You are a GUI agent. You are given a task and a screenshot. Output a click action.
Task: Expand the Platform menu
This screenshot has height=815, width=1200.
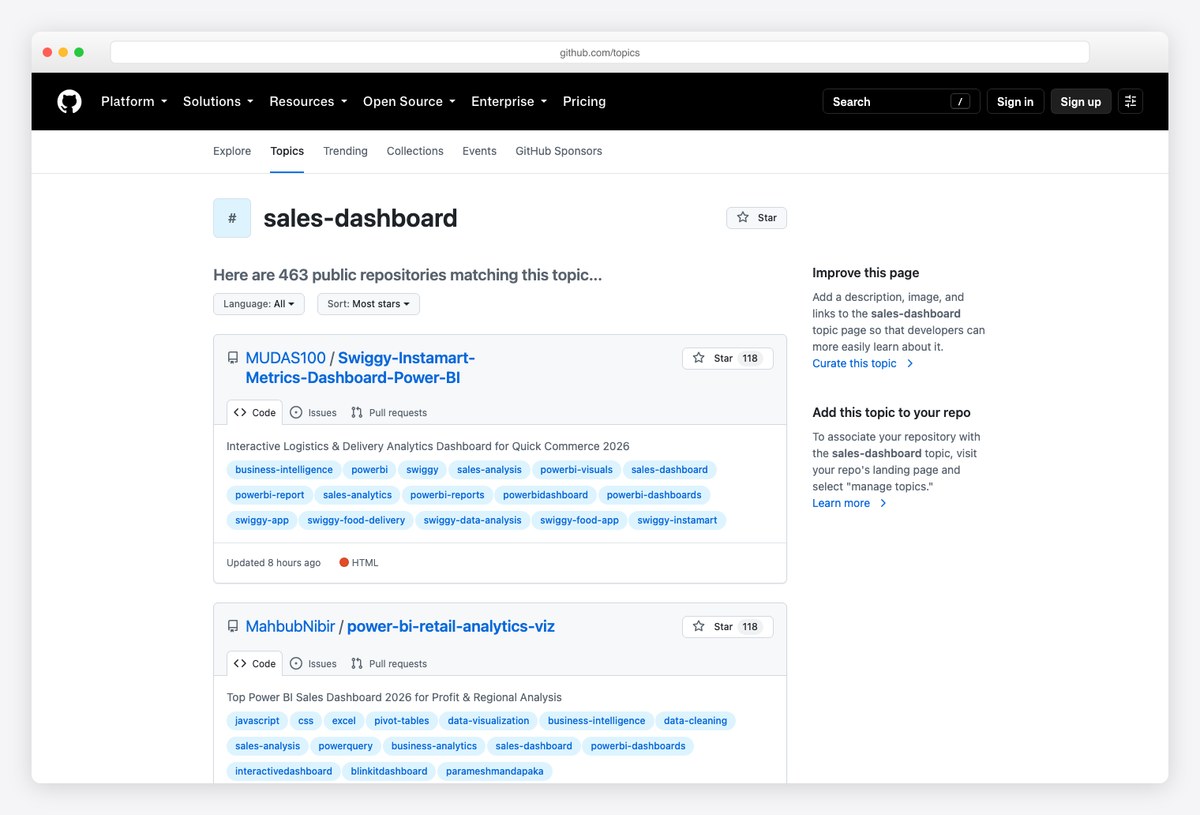(x=134, y=101)
